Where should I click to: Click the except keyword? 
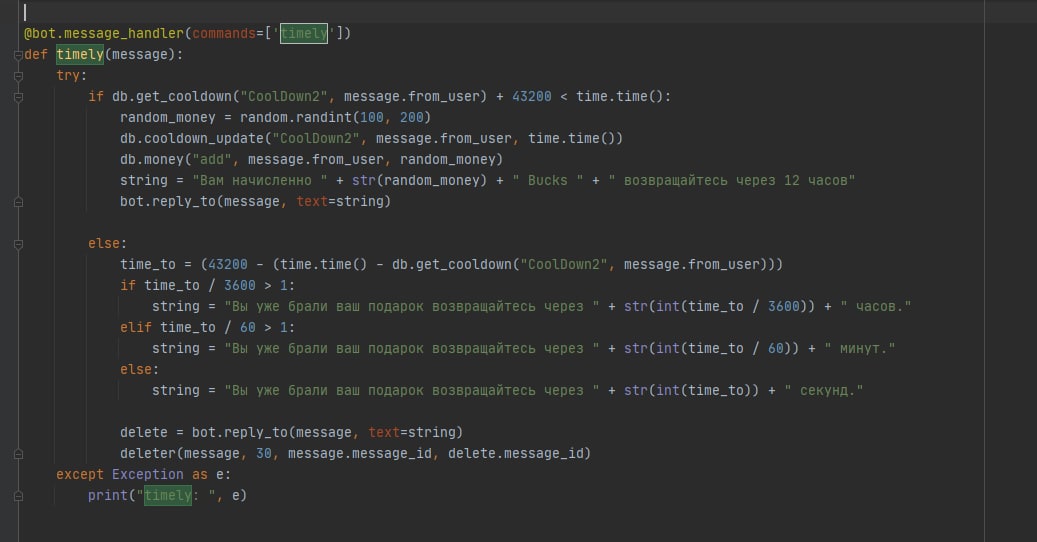(x=80, y=475)
